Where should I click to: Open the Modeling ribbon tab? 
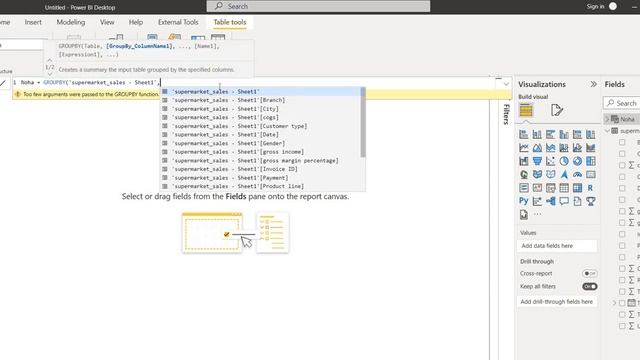pos(71,22)
